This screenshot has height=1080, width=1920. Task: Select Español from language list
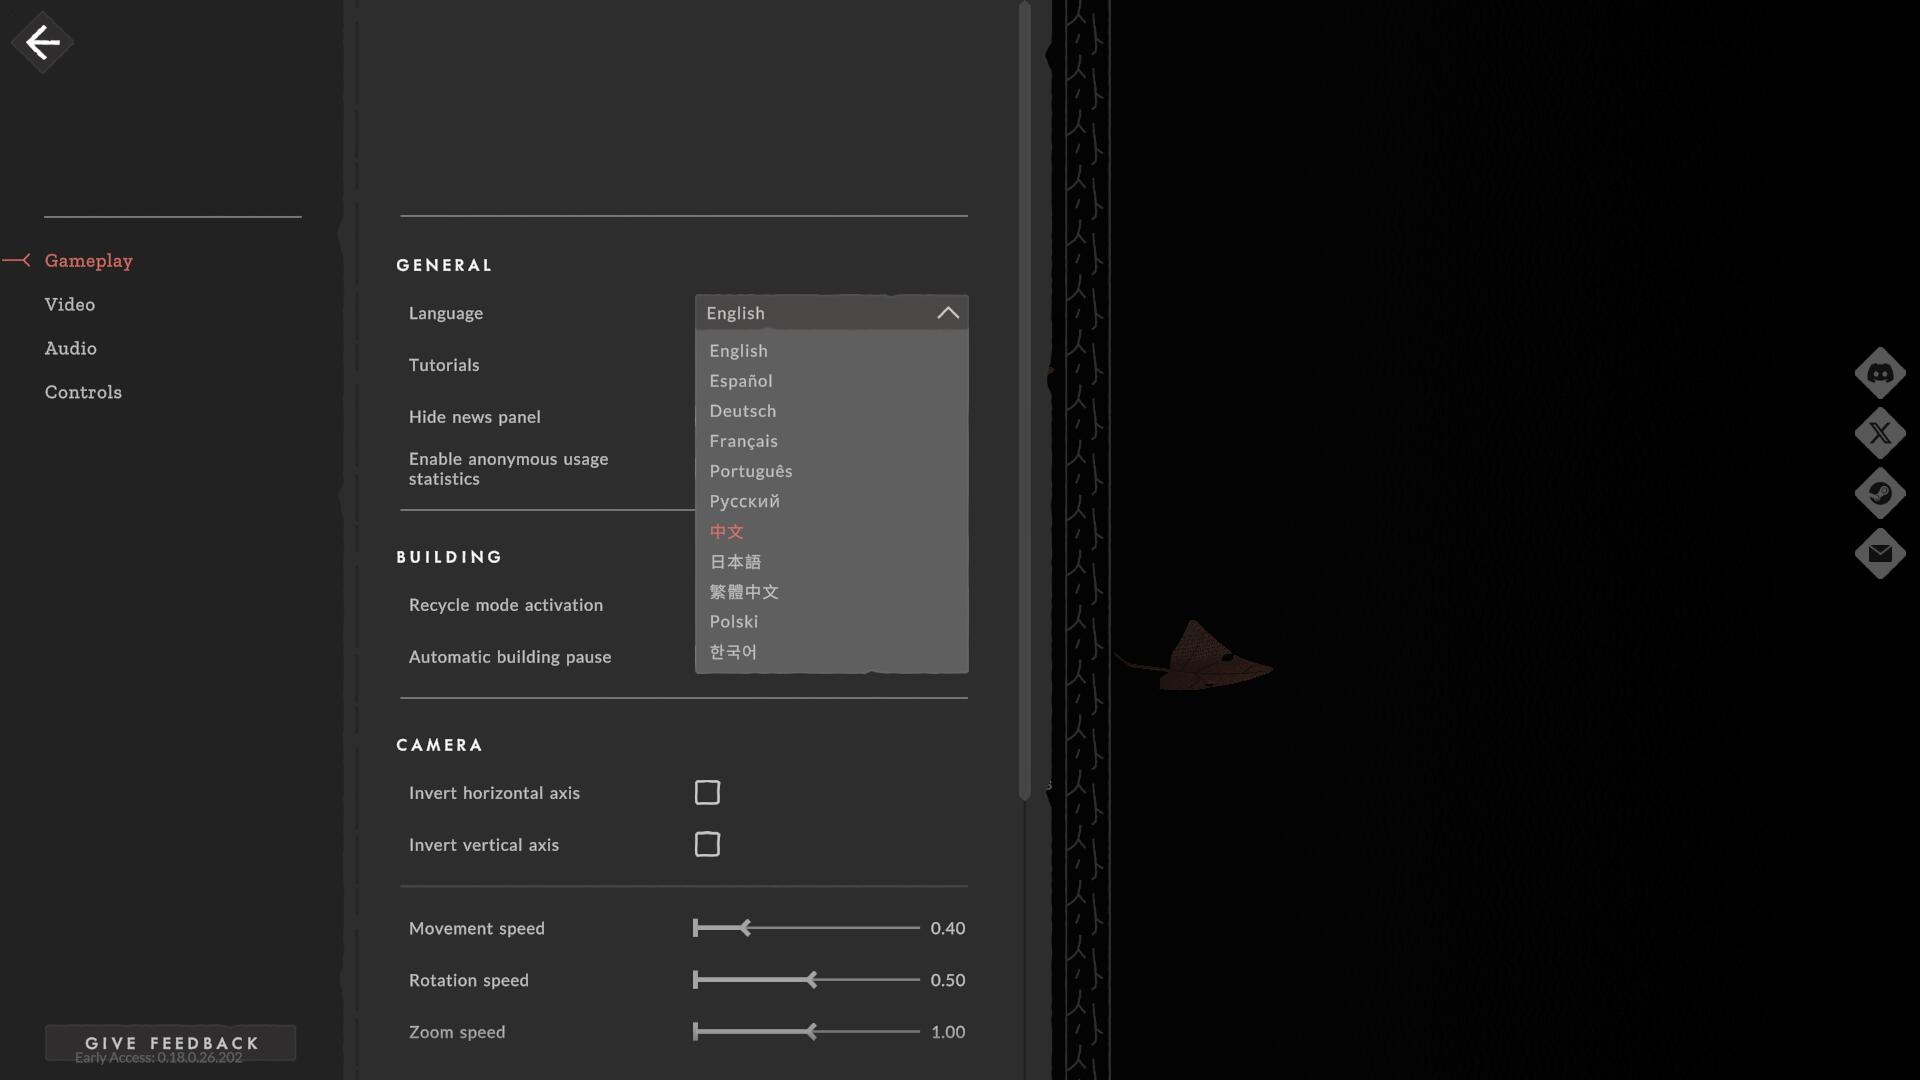click(x=741, y=381)
